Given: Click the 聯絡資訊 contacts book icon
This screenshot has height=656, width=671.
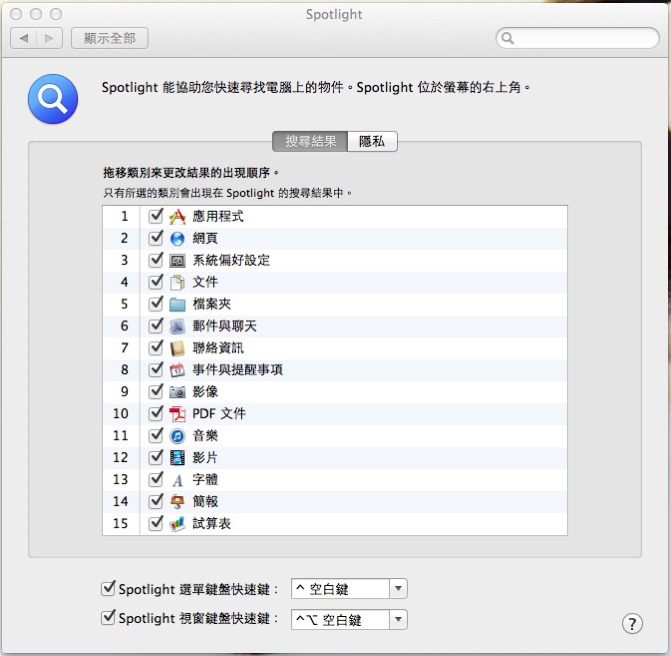Looking at the screenshot, I should tap(177, 348).
